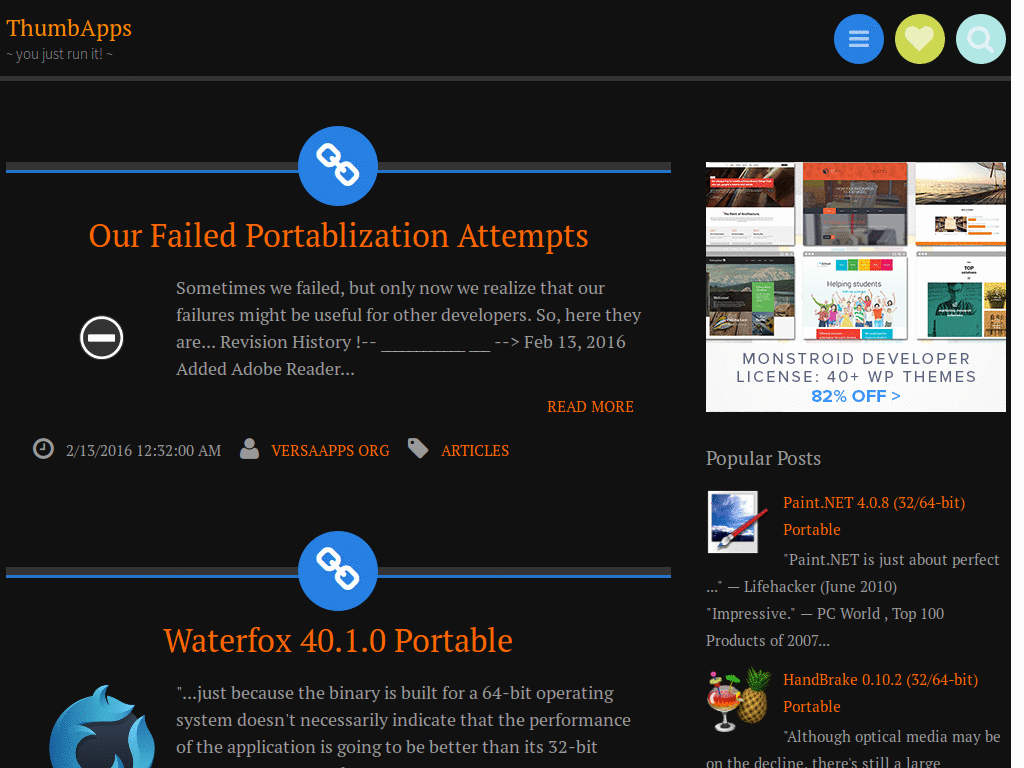This screenshot has width=1024, height=768.
Task: Click the no-entry icon beside Failed Portablization excerpt
Action: pyautogui.click(x=101, y=338)
